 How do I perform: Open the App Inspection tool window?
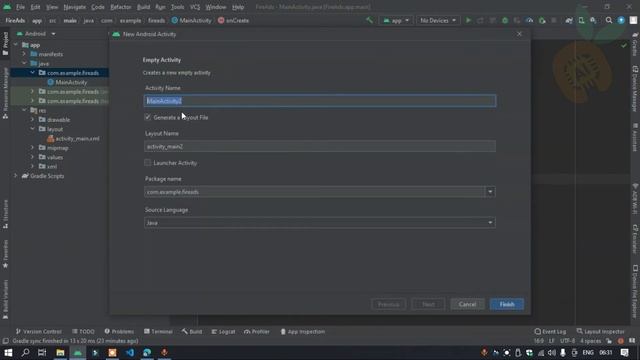click(x=303, y=331)
